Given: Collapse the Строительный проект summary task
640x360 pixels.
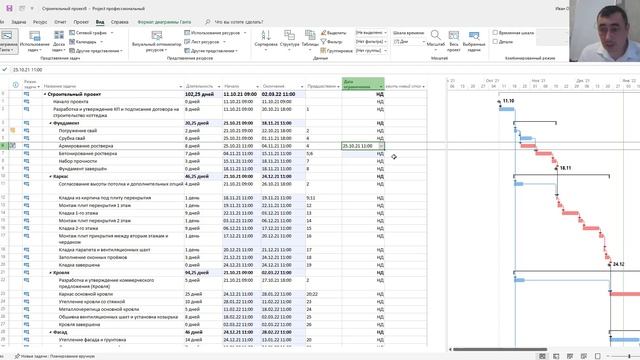Looking at the screenshot, I should click(45, 94).
